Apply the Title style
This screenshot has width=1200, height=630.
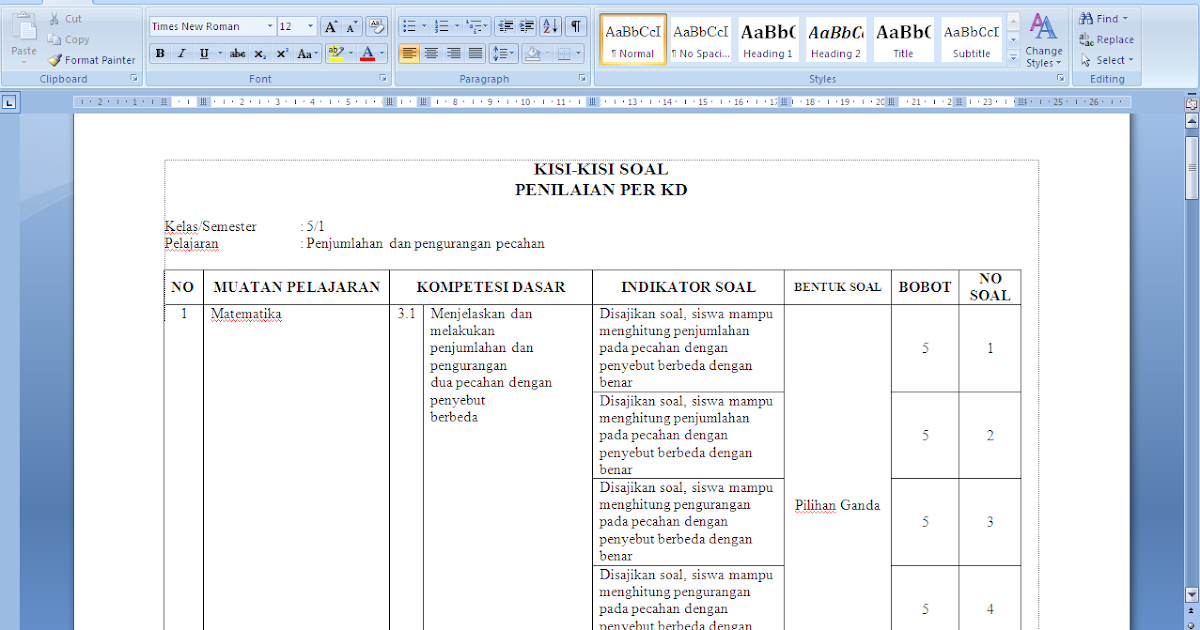pyautogui.click(x=904, y=40)
